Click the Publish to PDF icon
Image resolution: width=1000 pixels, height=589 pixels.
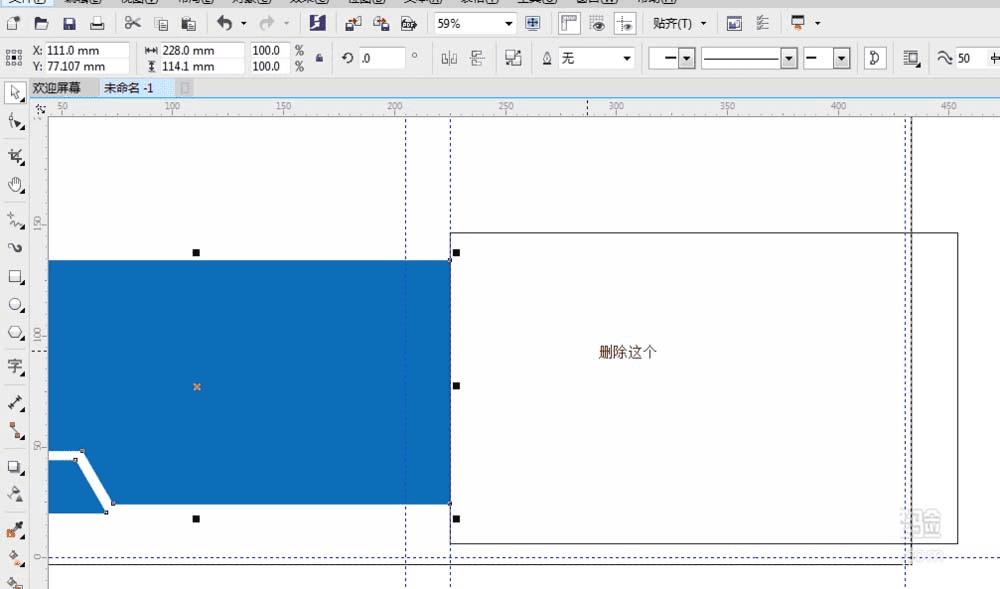pyautogui.click(x=408, y=23)
